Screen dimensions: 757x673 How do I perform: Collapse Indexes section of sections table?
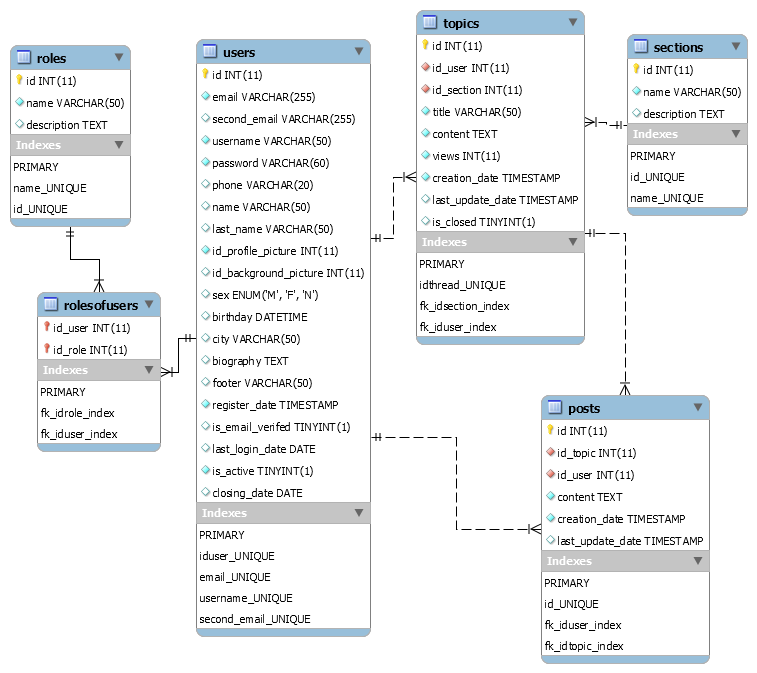tap(736, 133)
